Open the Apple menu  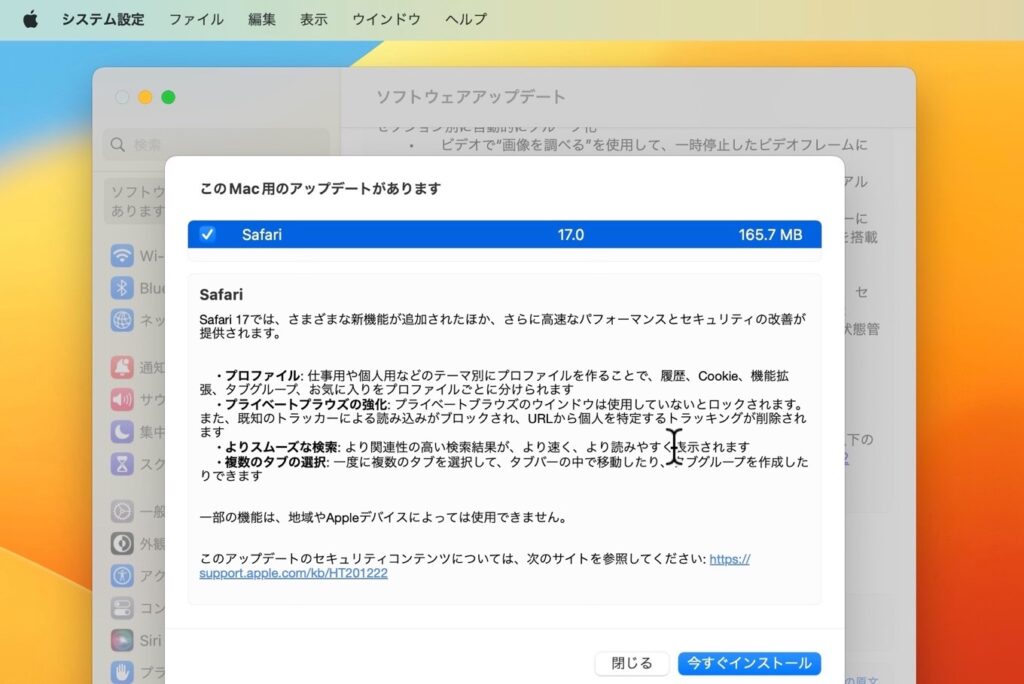30,17
